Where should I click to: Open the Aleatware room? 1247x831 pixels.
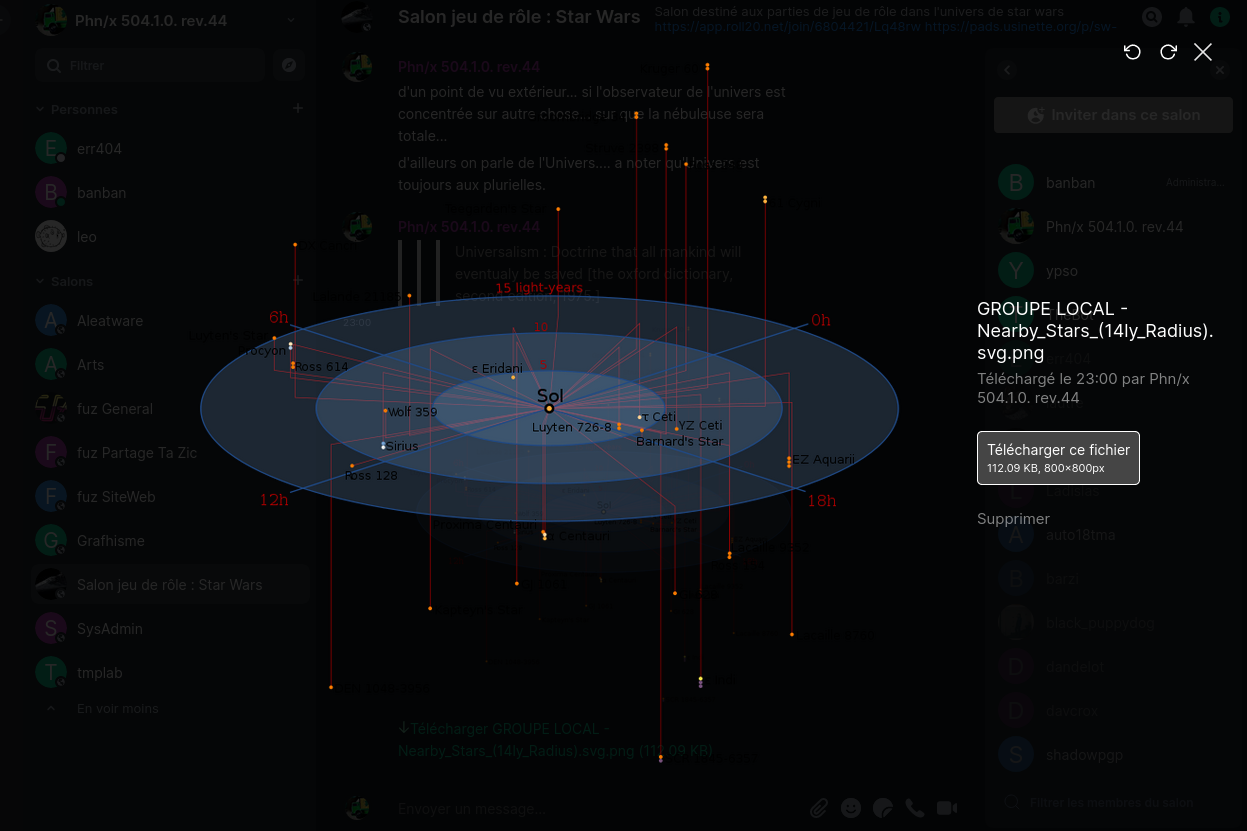170,321
